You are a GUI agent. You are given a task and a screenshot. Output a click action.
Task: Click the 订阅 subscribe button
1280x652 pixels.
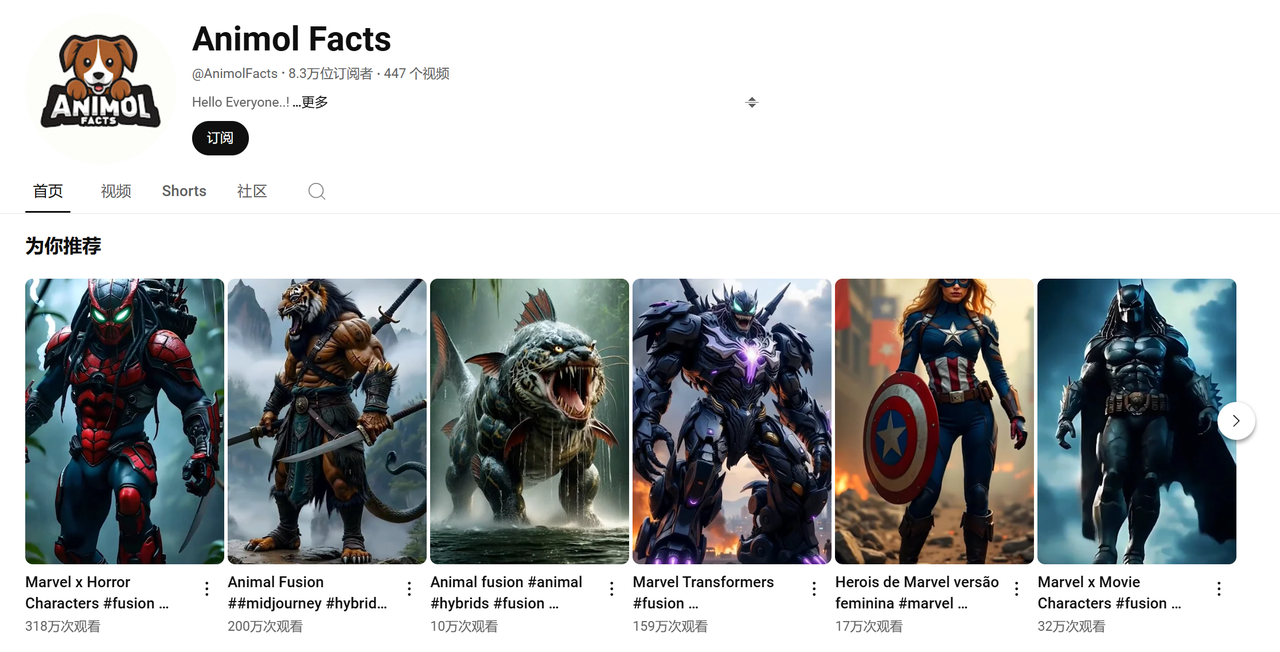pyautogui.click(x=220, y=138)
